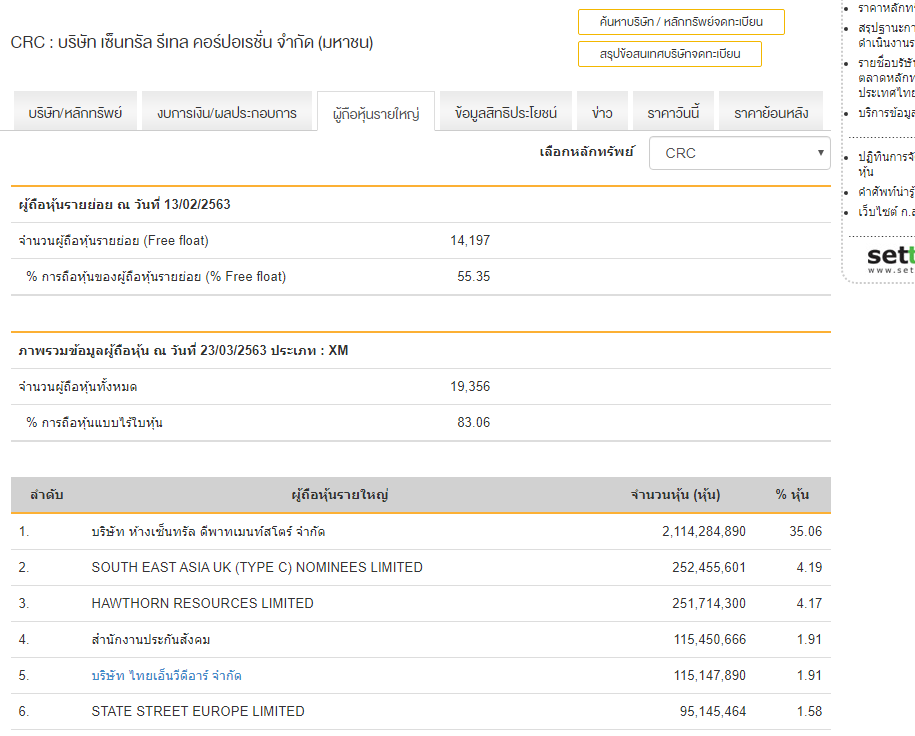Open the คำศัพท์น่ารู้ sidebar link

tap(886, 192)
